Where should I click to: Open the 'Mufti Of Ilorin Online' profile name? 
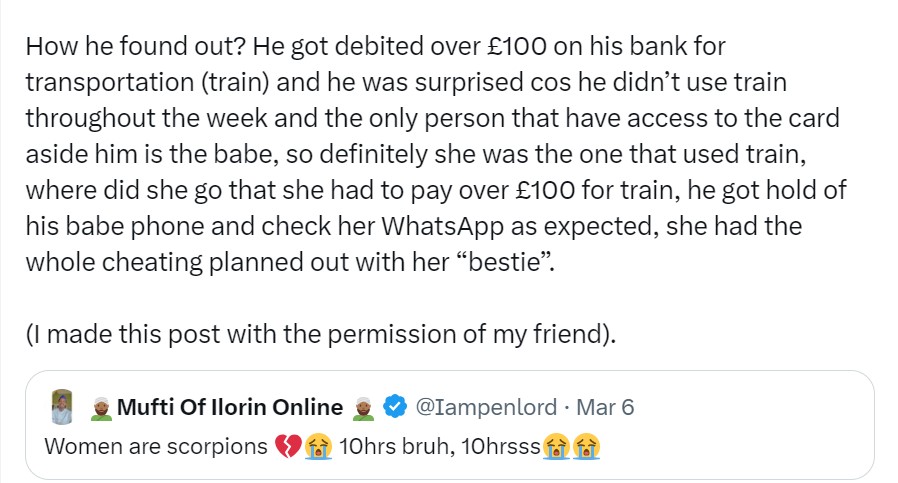(x=230, y=407)
